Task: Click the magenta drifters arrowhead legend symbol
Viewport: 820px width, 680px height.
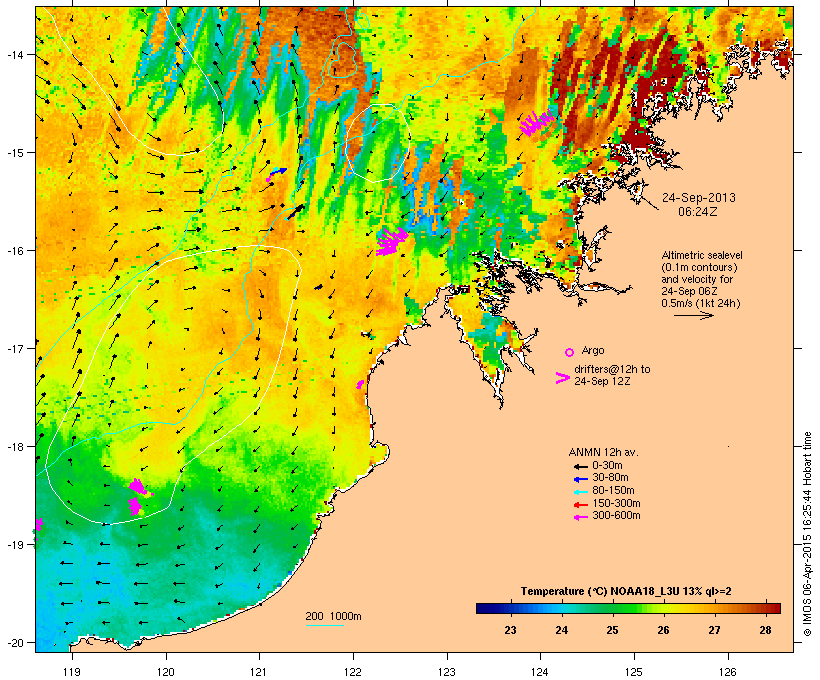Action: [562, 378]
